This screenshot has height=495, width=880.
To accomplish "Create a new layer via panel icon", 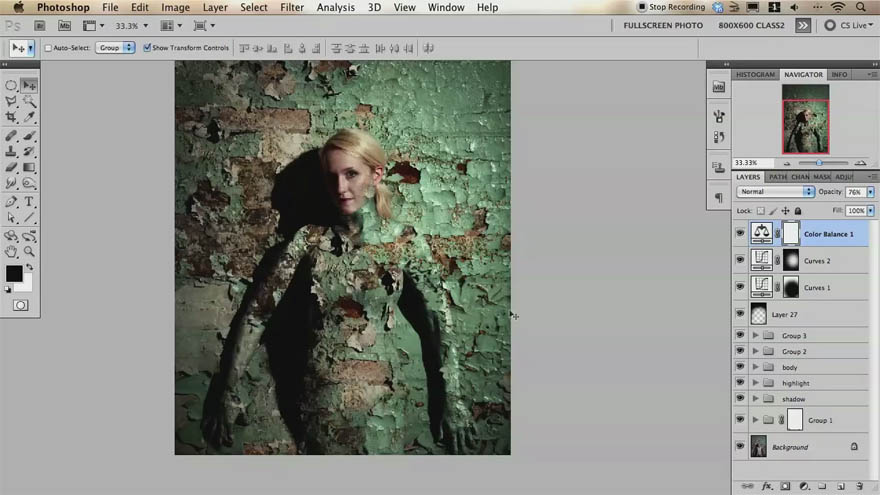I will tap(841, 486).
